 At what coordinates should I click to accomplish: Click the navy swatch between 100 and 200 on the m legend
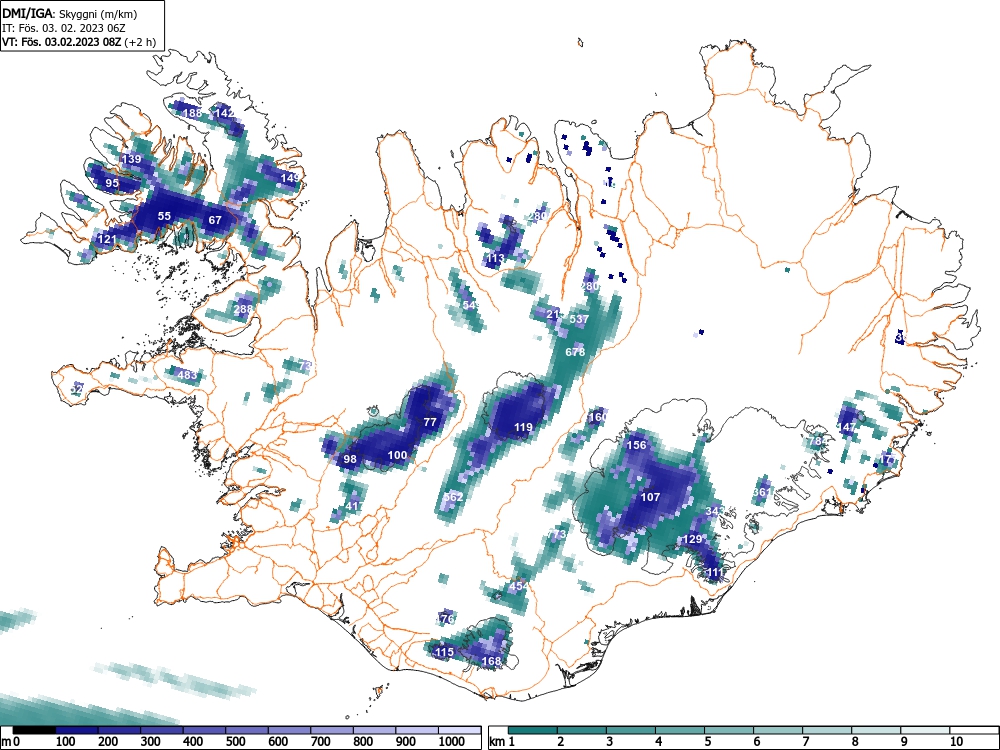77,730
